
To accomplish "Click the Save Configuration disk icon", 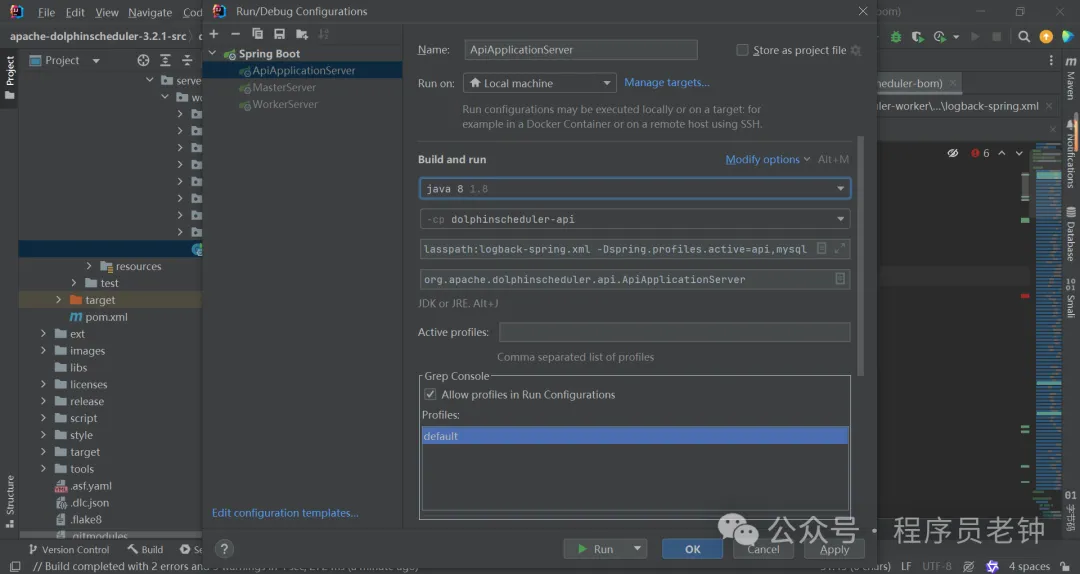I will coord(279,34).
